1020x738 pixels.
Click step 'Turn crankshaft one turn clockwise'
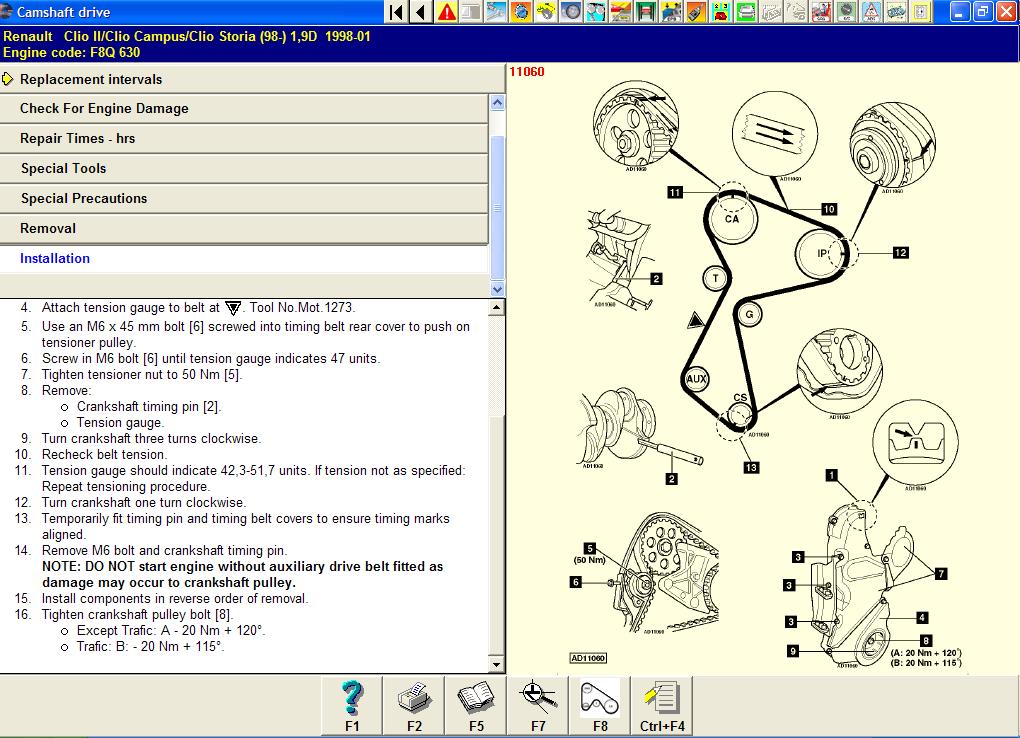144,502
